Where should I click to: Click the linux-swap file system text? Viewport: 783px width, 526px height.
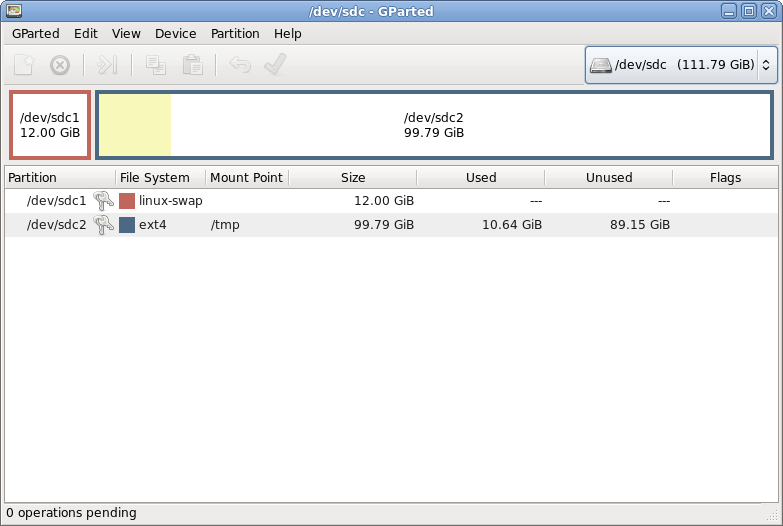pos(171,201)
